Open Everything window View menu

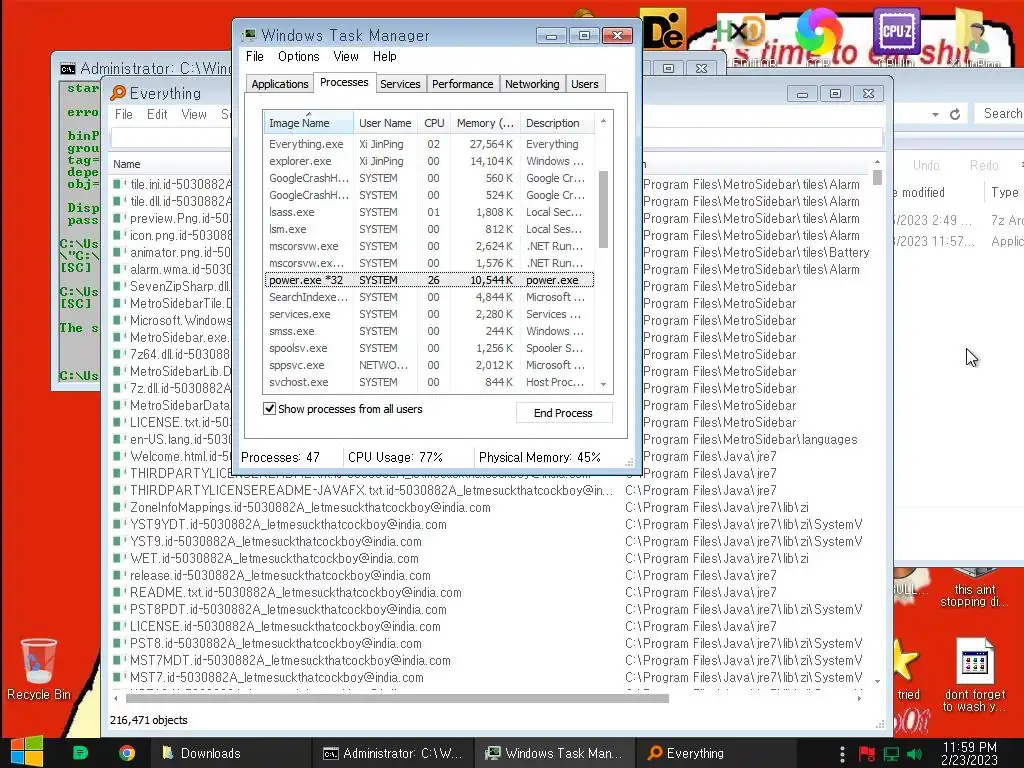click(x=194, y=114)
